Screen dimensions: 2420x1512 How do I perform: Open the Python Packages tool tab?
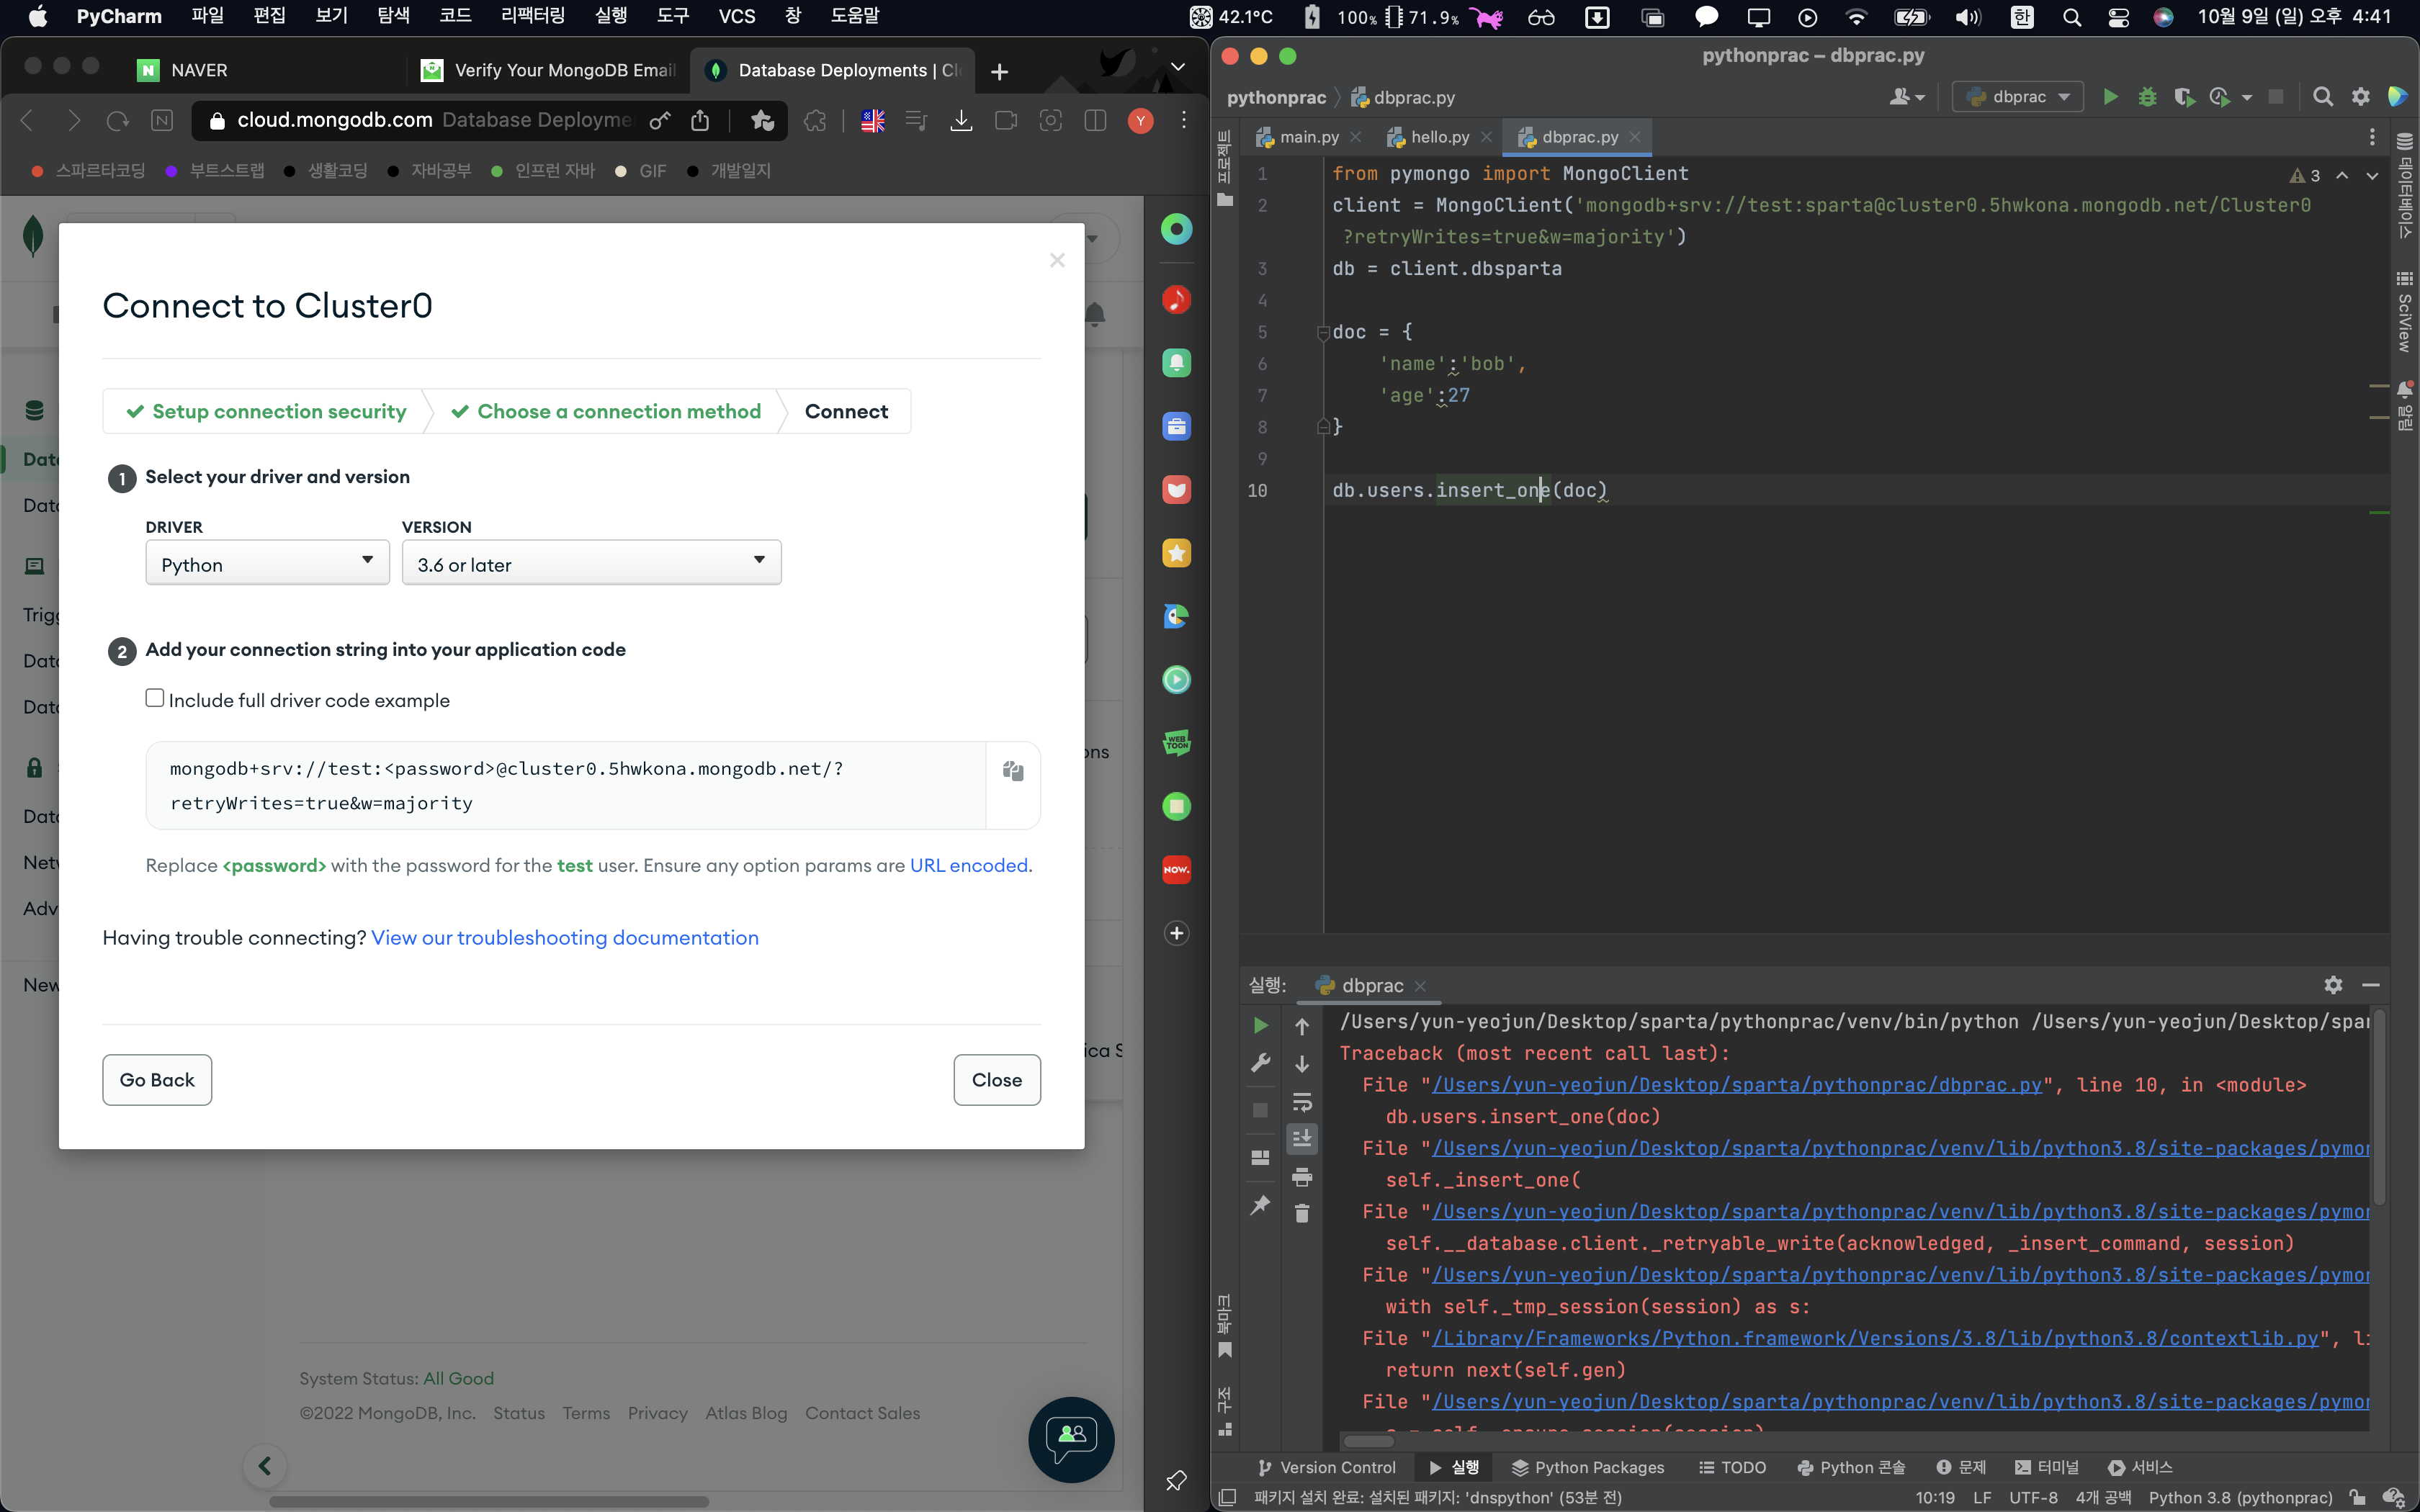(1587, 1467)
